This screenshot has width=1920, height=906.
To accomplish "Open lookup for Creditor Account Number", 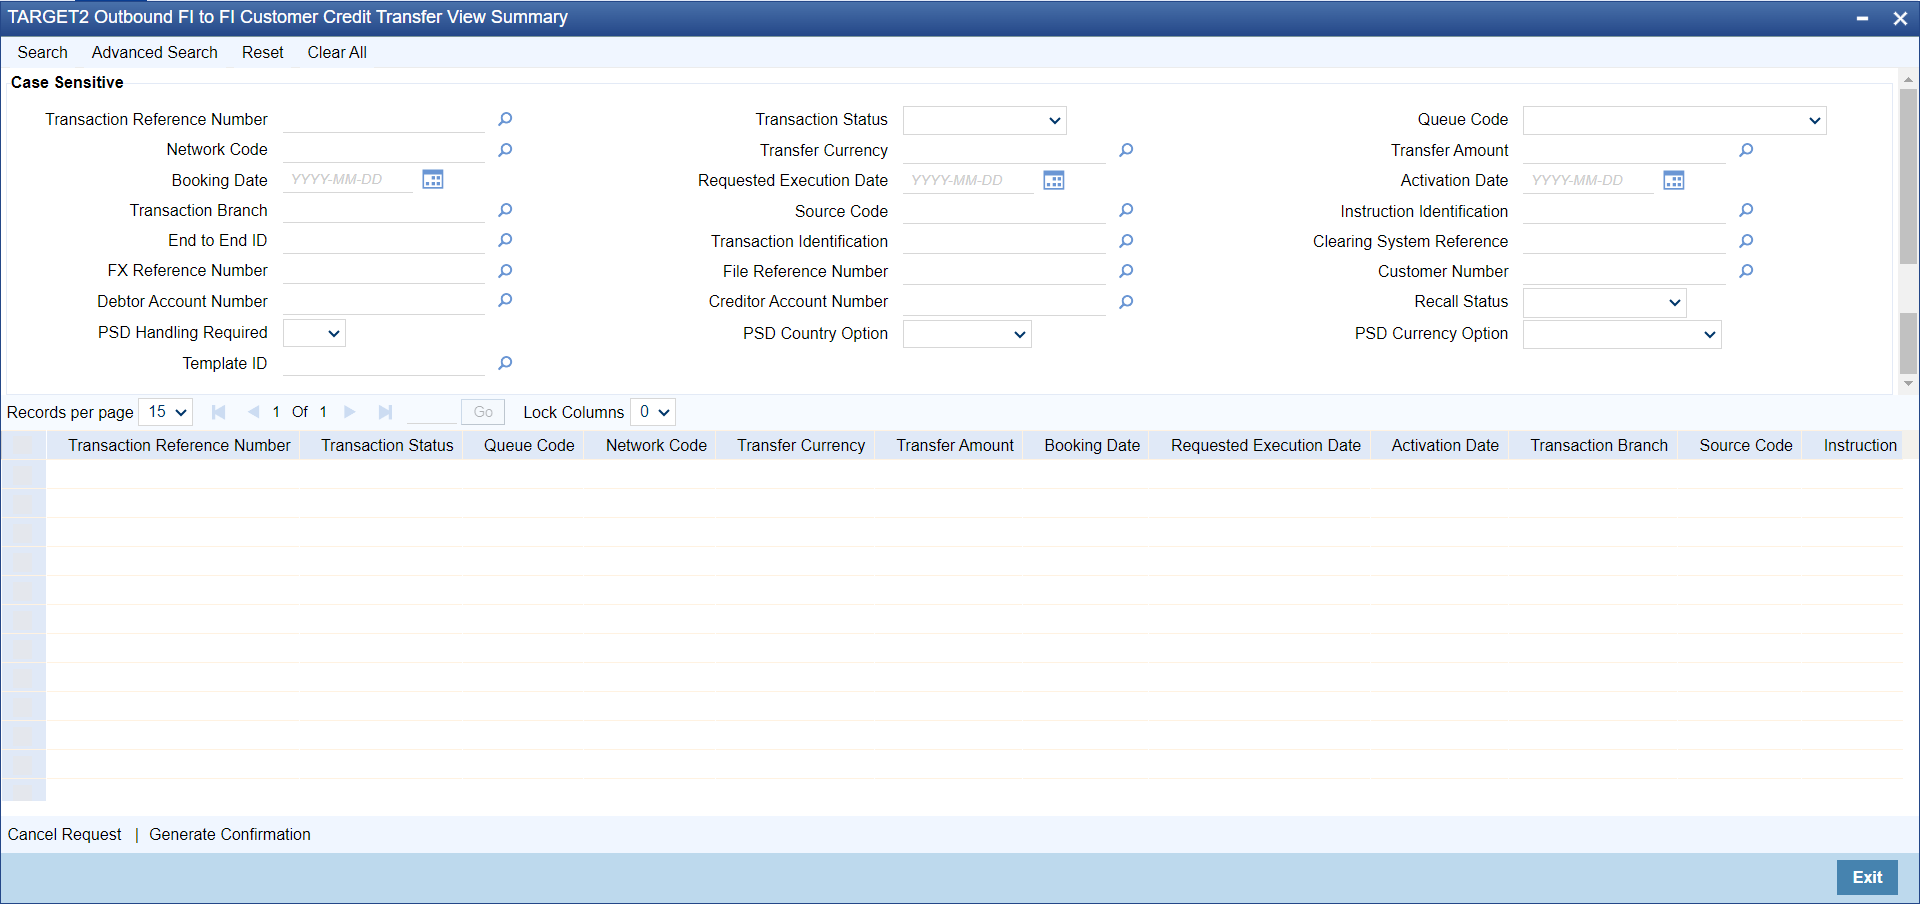I will click(x=1126, y=302).
